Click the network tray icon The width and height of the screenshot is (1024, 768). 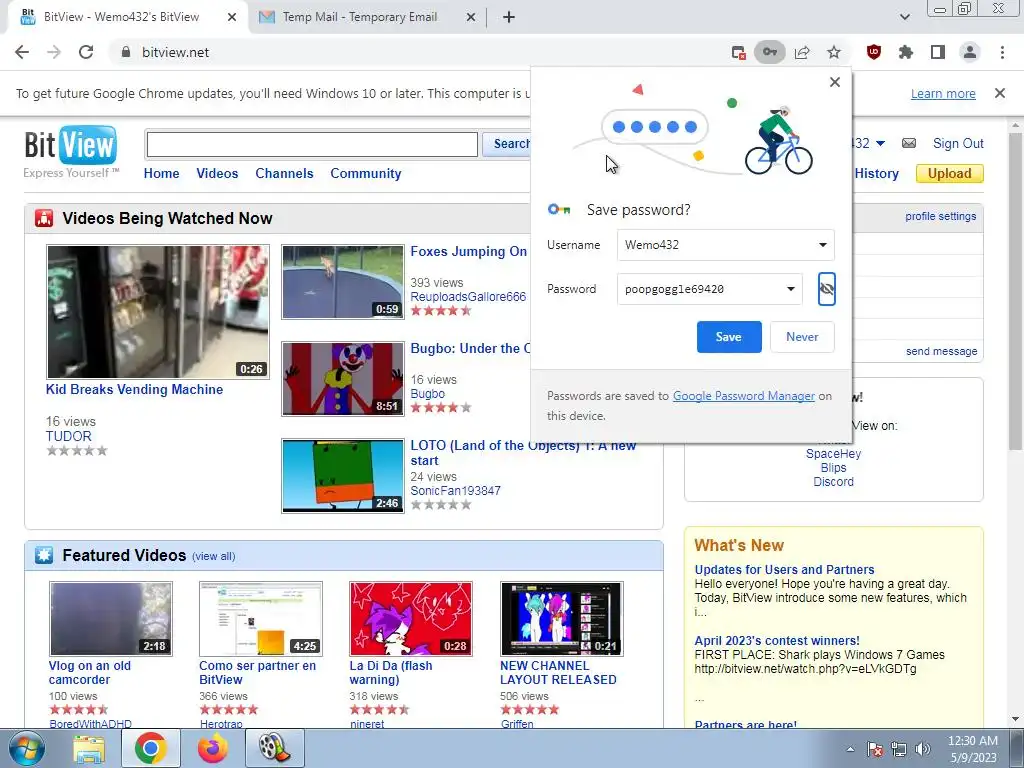[x=899, y=748]
